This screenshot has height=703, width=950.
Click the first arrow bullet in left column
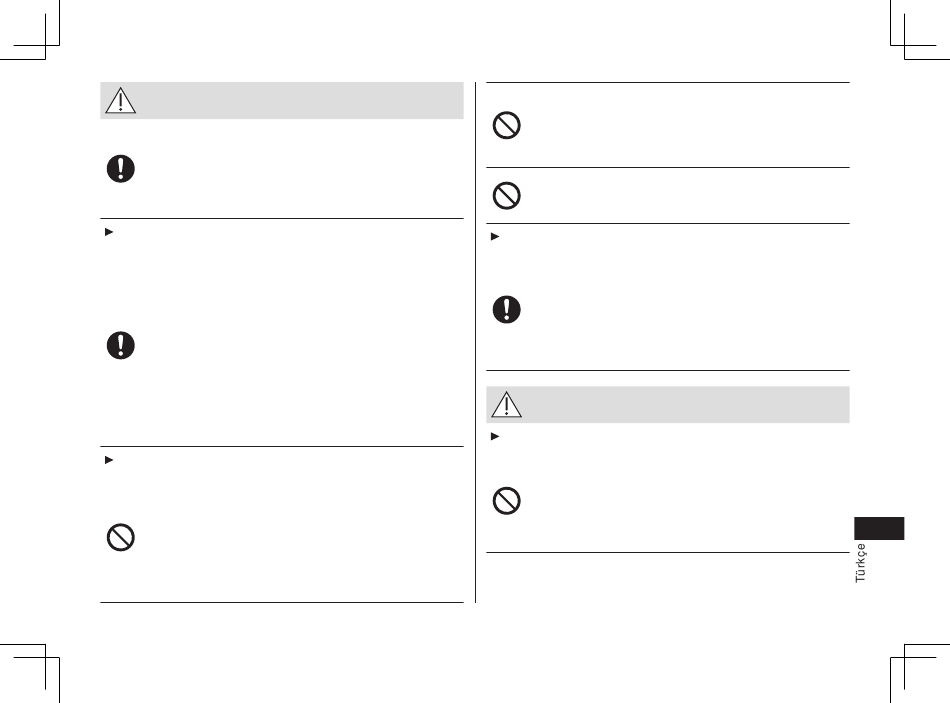tap(107, 230)
